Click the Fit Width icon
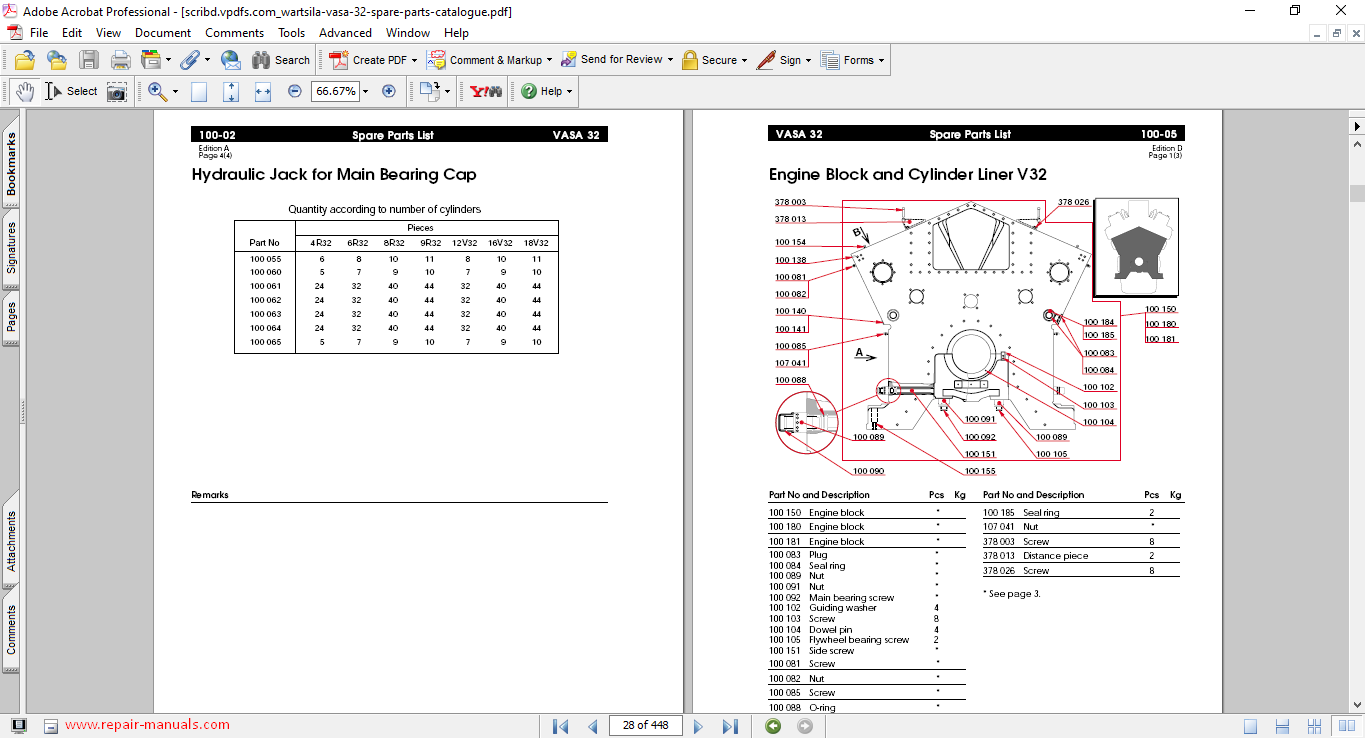 263,91
